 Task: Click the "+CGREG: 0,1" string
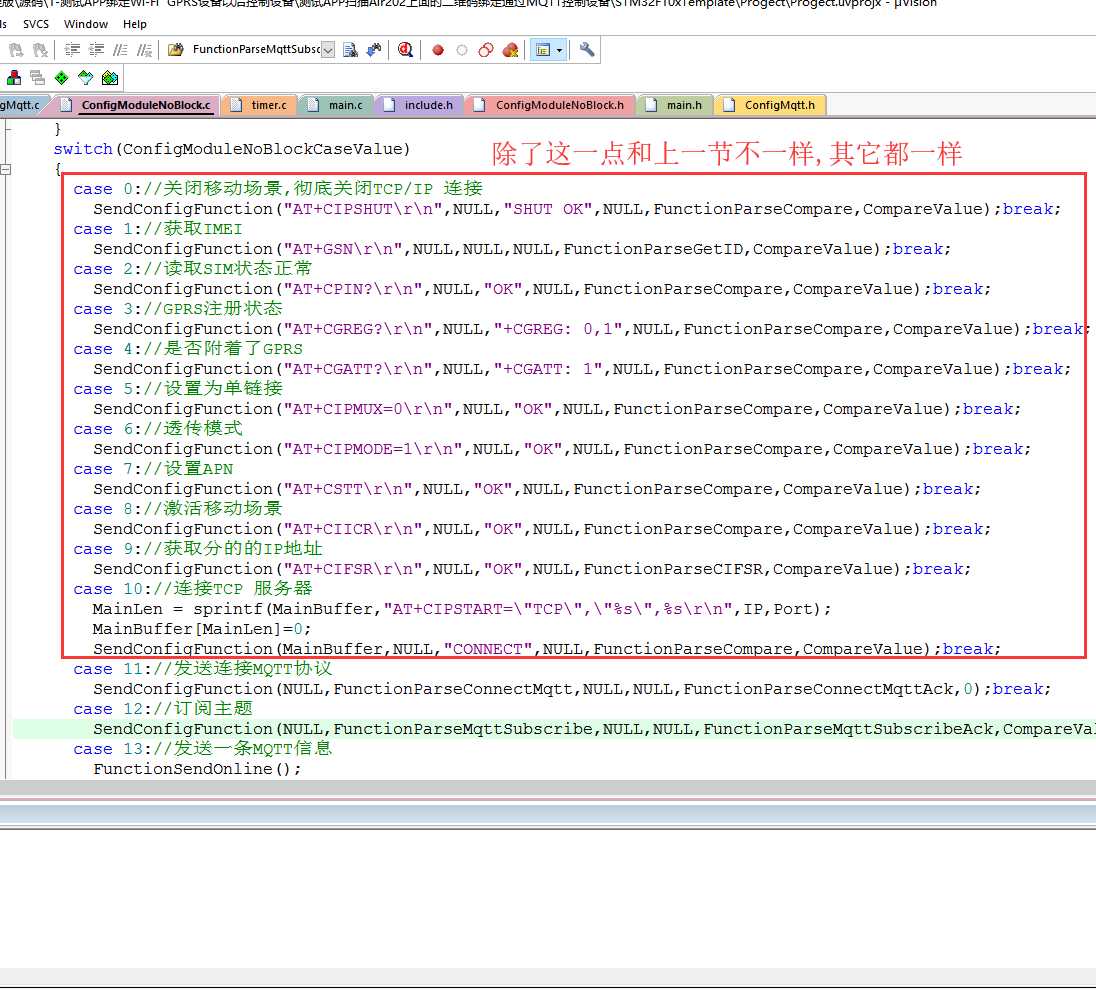[558, 329]
